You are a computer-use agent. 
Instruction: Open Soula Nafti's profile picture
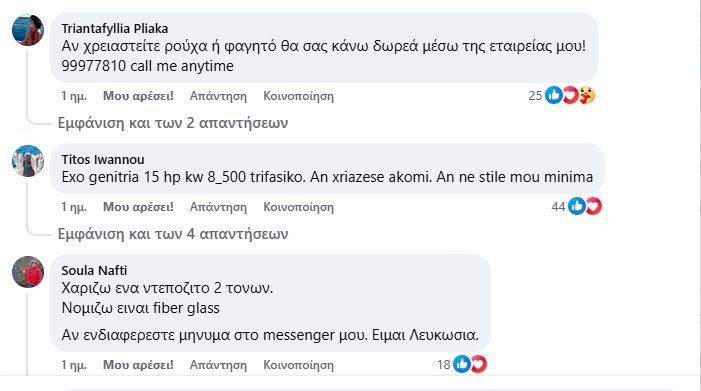click(28, 272)
